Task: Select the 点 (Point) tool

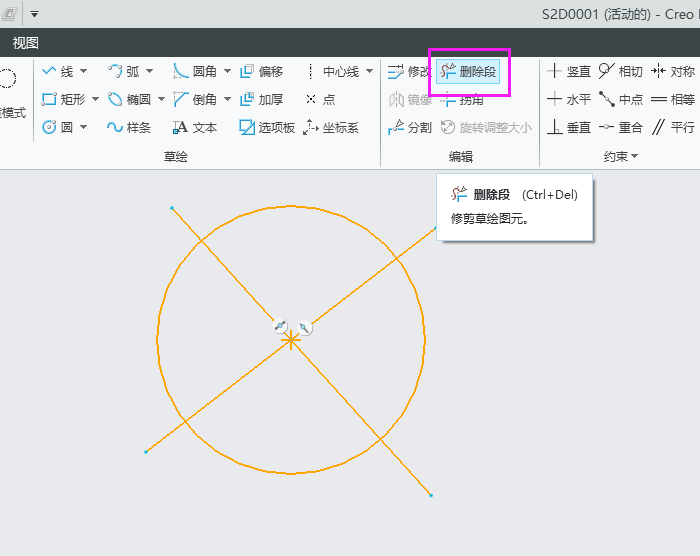Action: point(321,99)
